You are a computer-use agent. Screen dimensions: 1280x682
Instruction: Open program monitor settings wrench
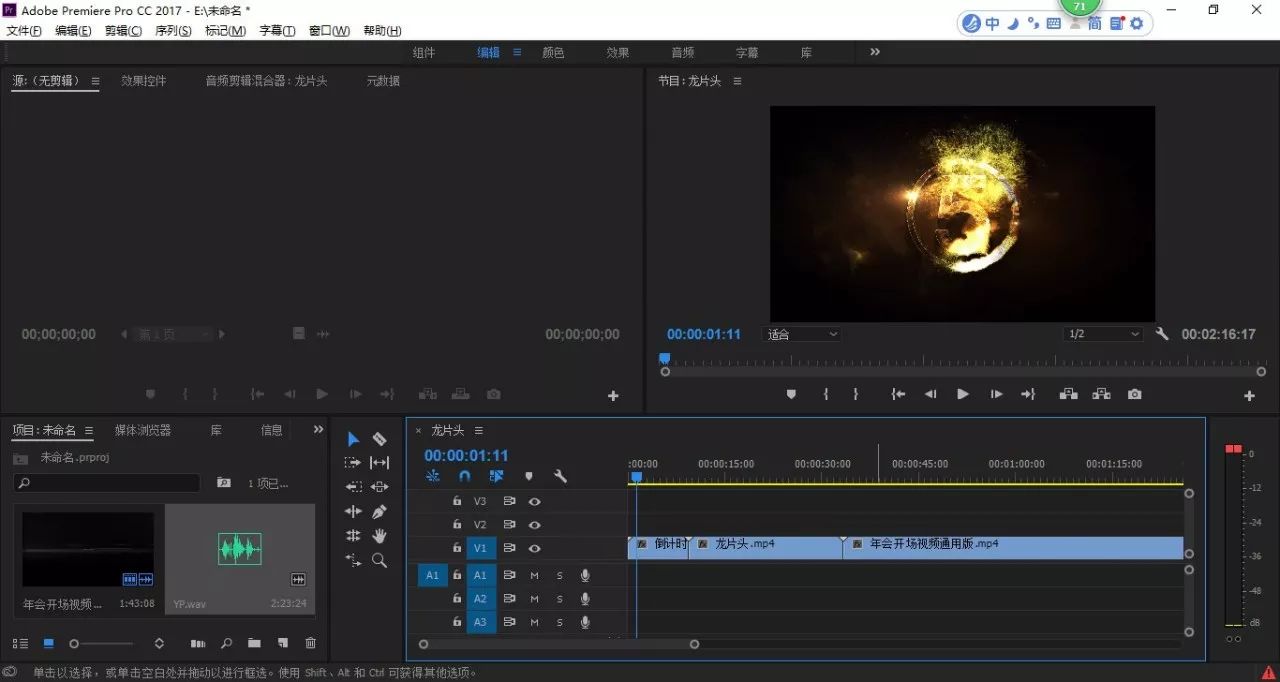[1162, 334]
